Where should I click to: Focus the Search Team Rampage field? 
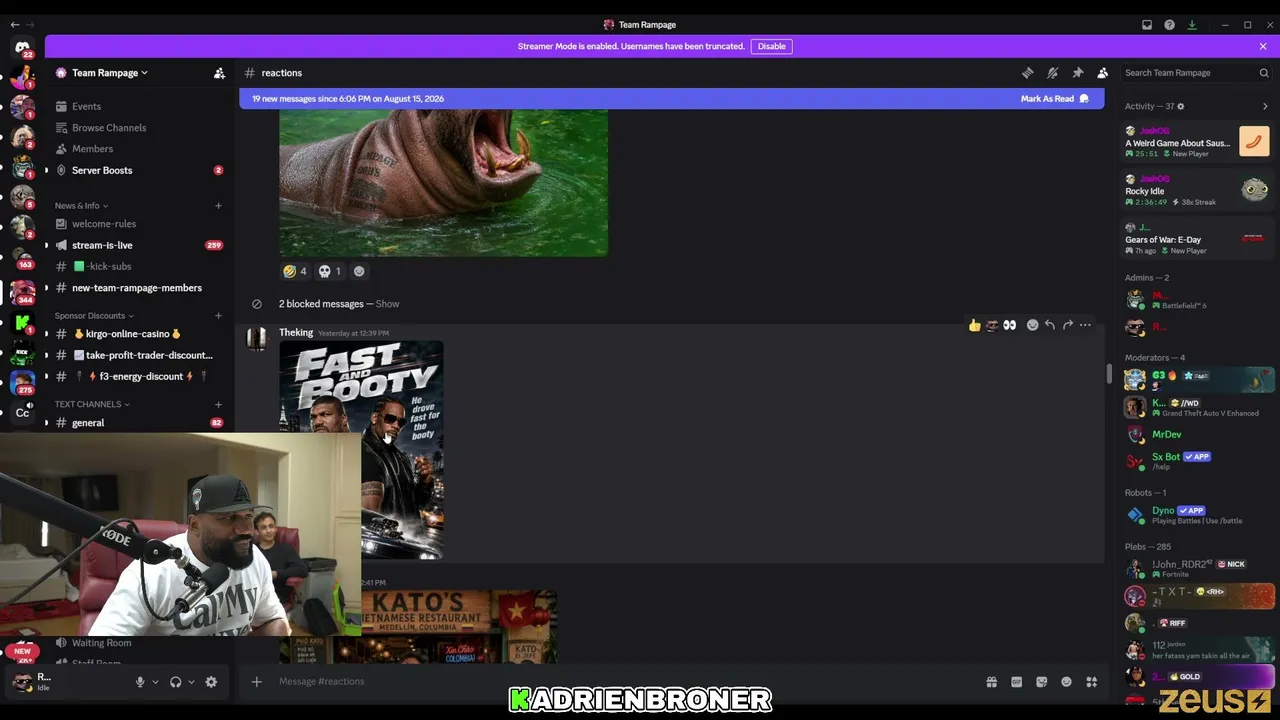(1196, 73)
